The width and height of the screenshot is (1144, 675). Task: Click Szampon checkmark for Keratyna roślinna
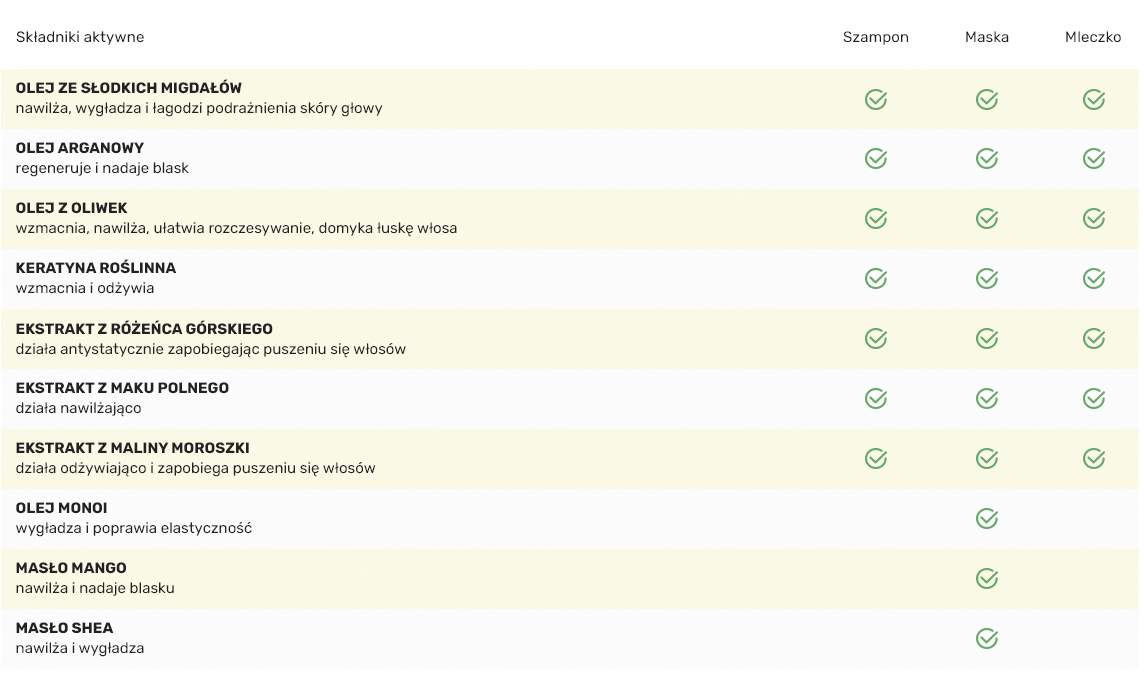[876, 279]
